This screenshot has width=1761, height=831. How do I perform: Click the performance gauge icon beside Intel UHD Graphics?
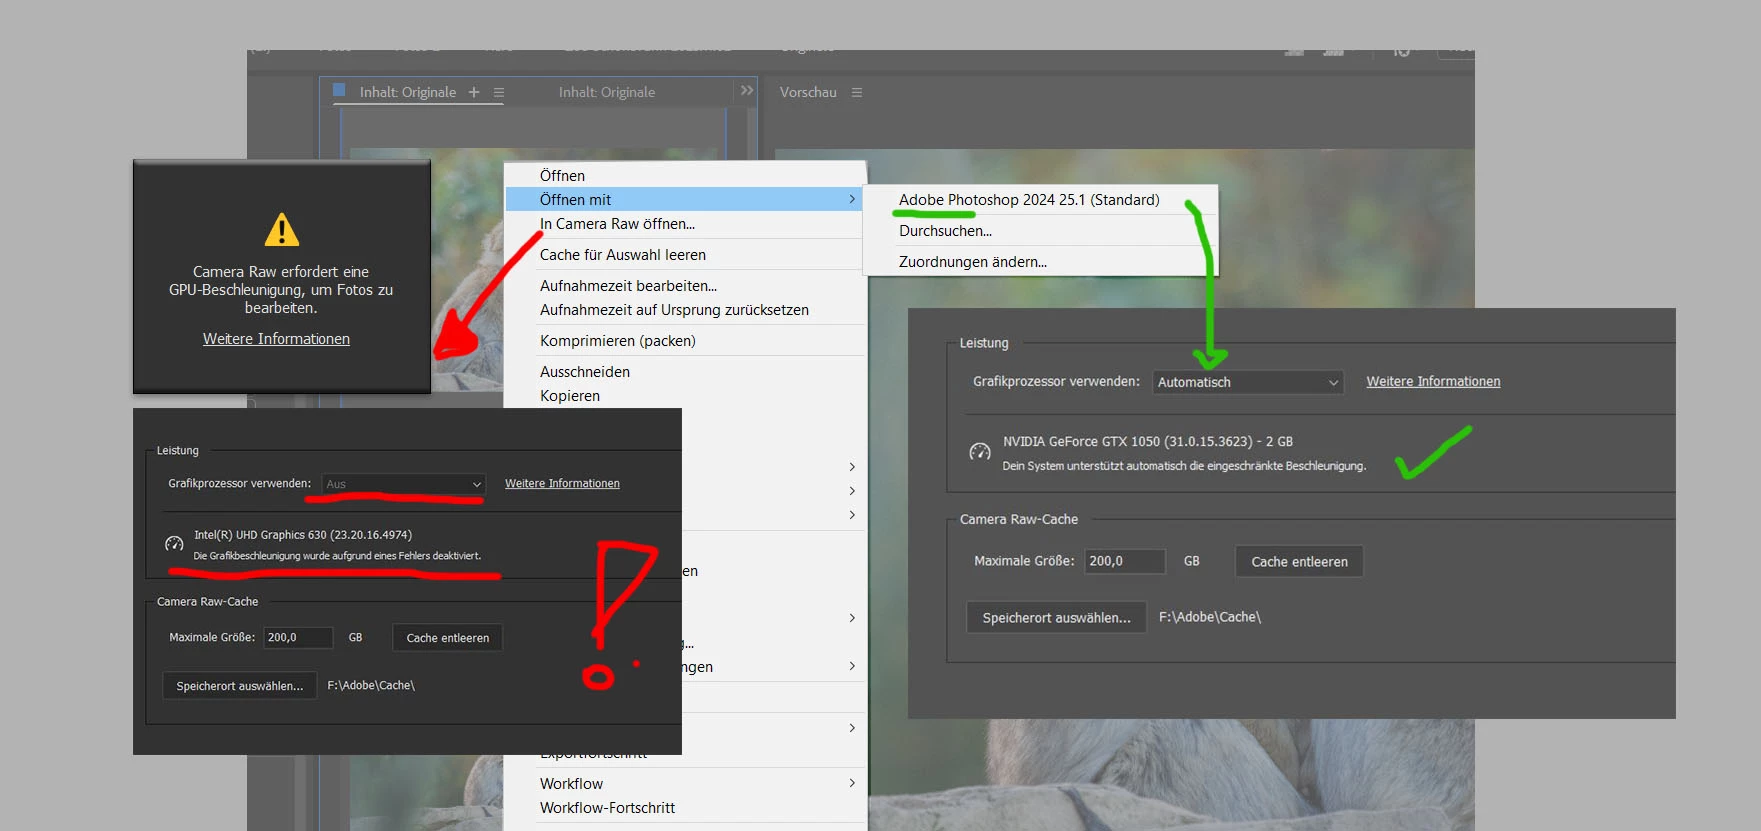(x=174, y=543)
